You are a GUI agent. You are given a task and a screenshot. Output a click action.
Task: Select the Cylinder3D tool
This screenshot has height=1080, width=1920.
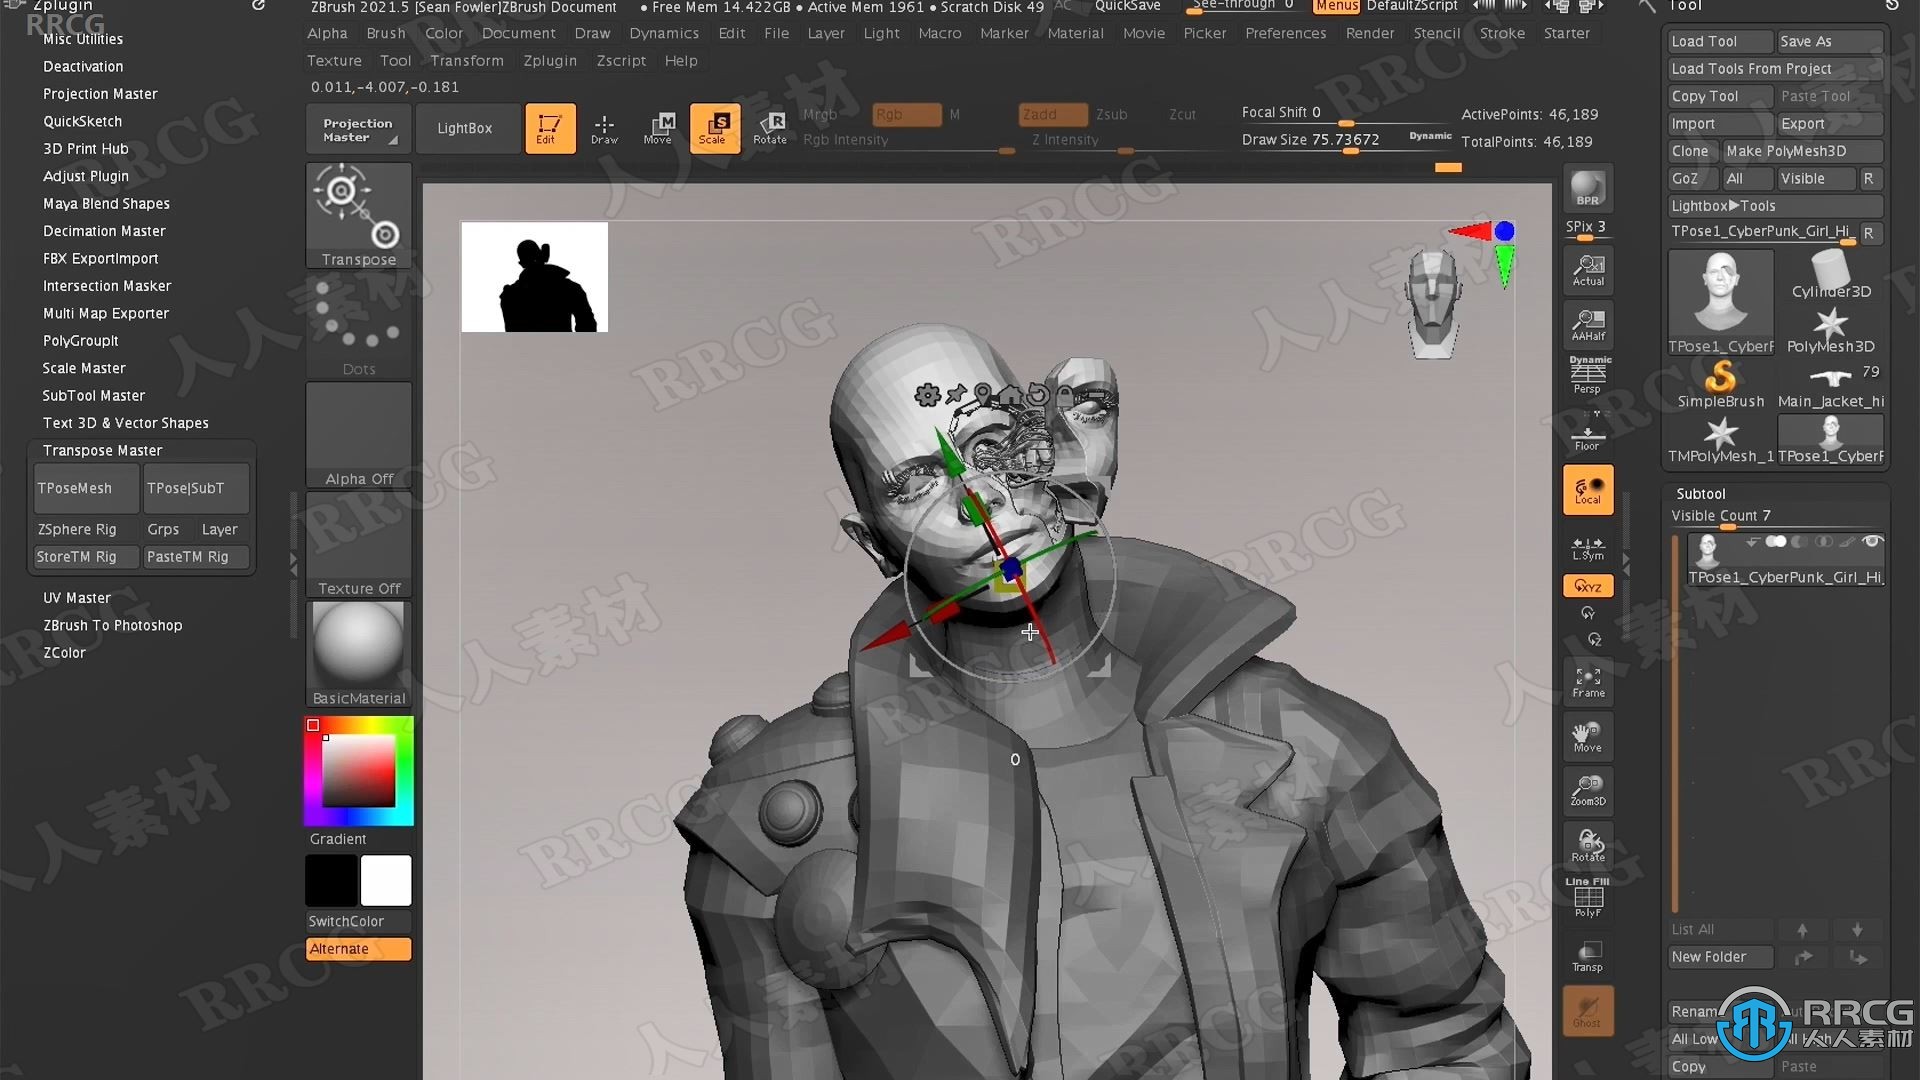[x=1831, y=275]
